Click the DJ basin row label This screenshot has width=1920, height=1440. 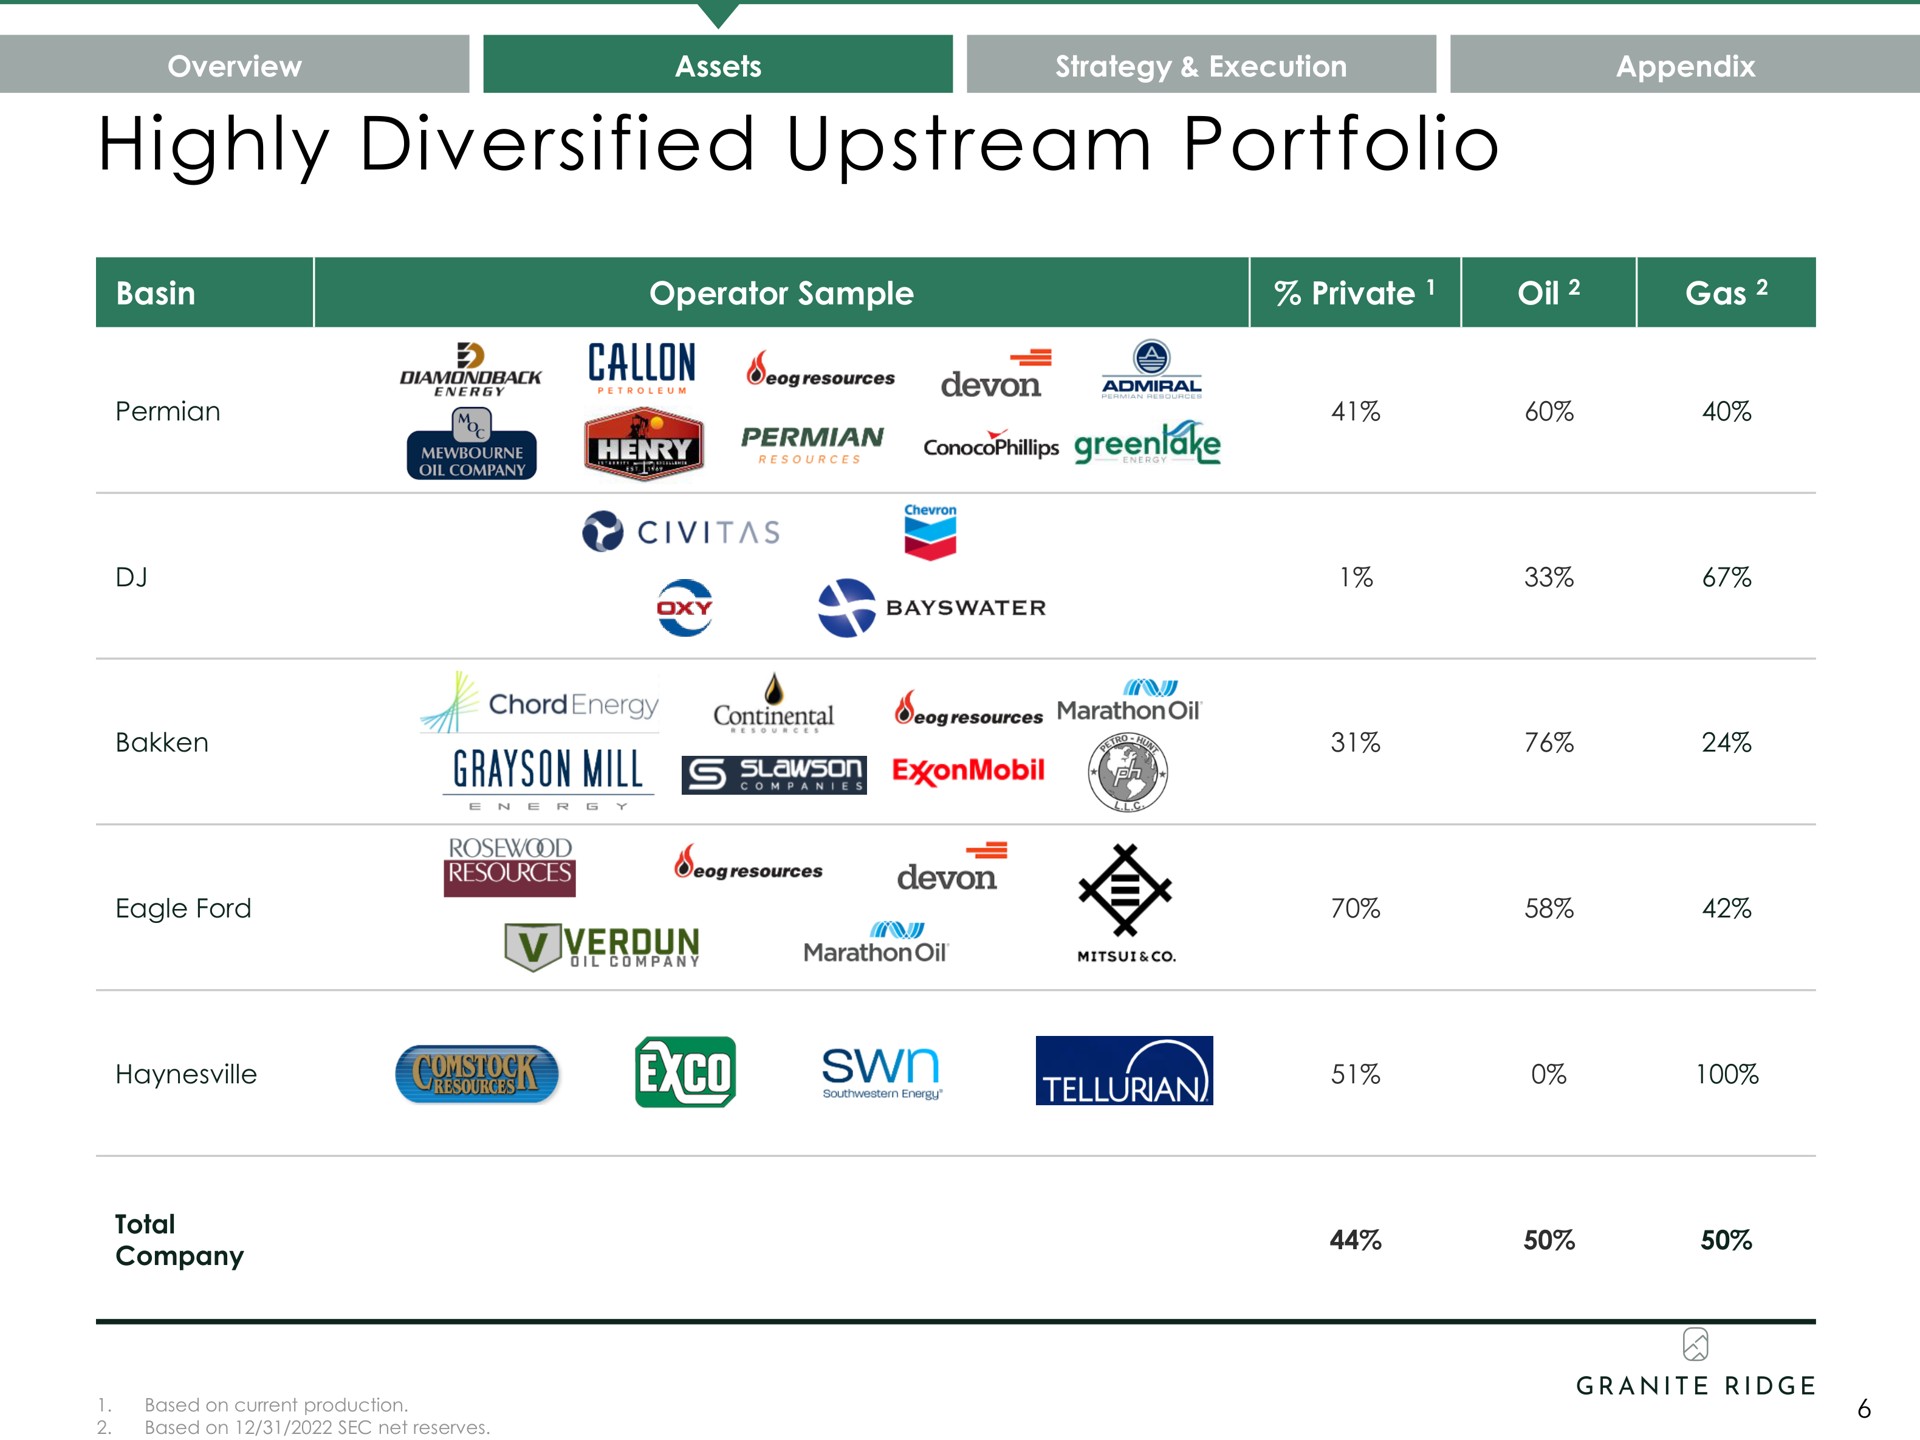point(131,577)
